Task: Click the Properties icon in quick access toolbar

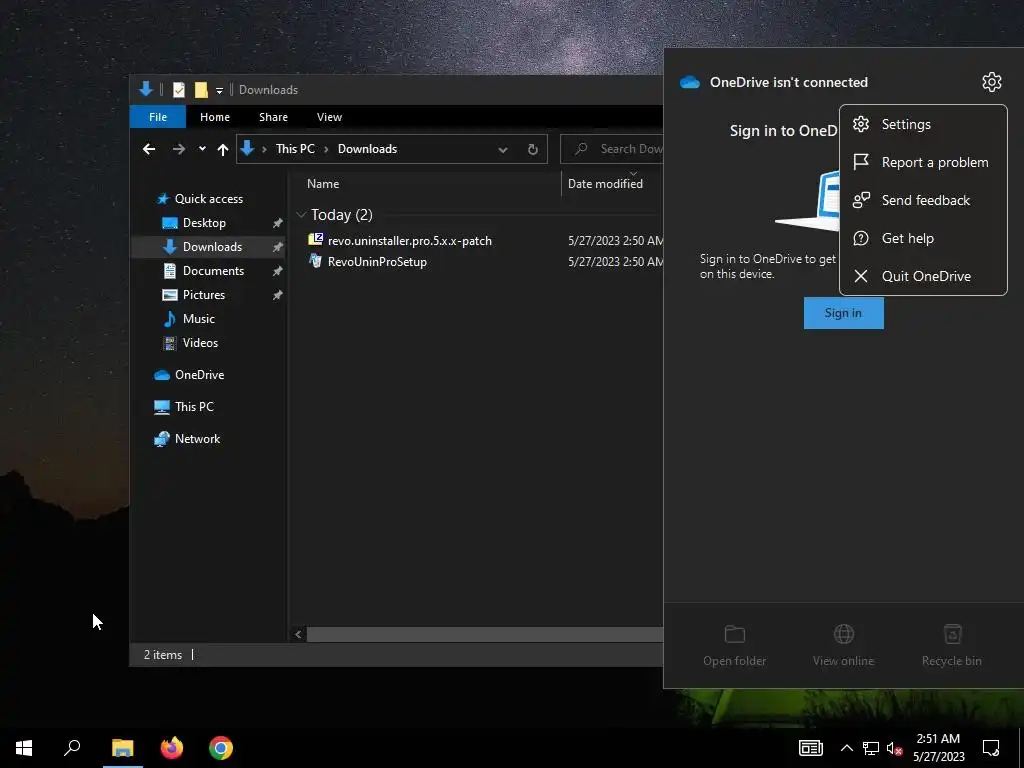Action: (178, 90)
